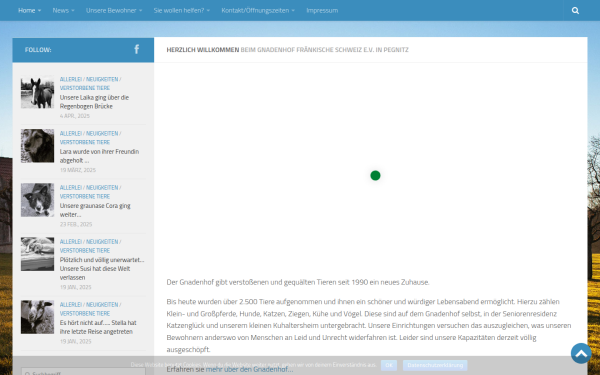Open the Sie wollen helfen? menu

point(179,10)
